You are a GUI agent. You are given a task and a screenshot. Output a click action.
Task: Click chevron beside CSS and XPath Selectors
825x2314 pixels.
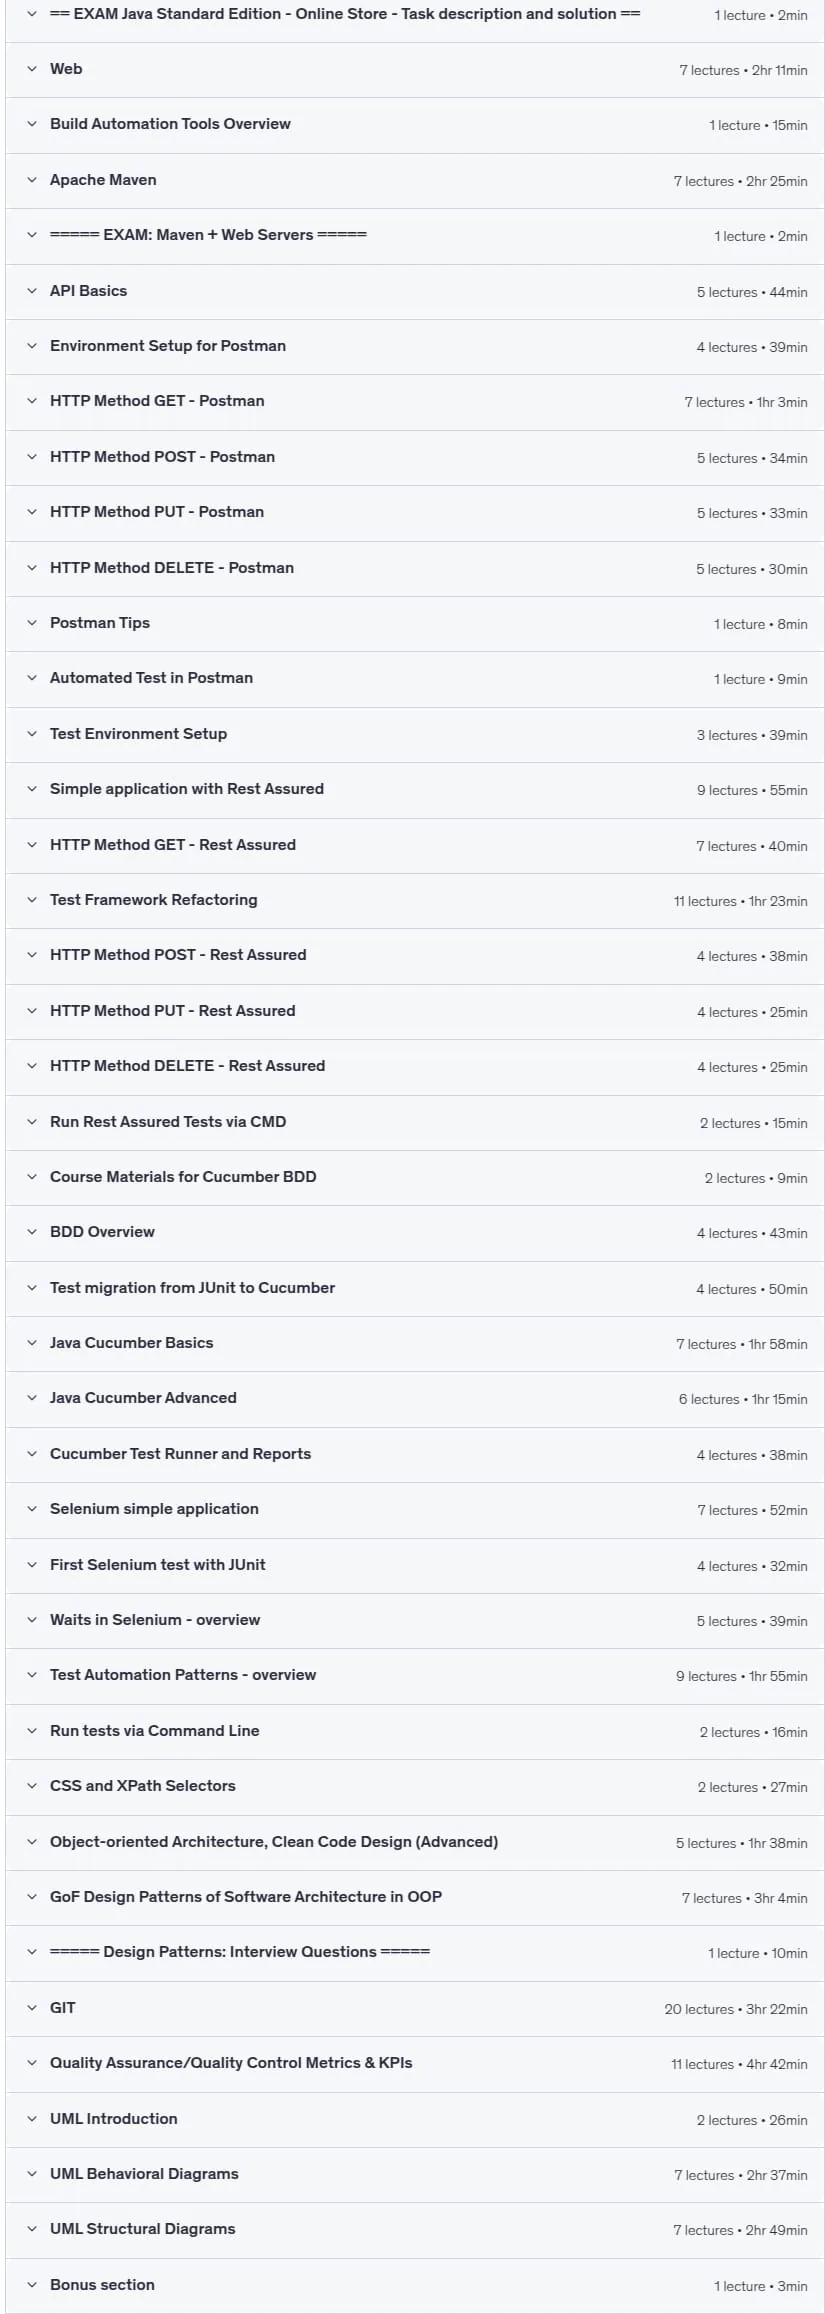(31, 1786)
